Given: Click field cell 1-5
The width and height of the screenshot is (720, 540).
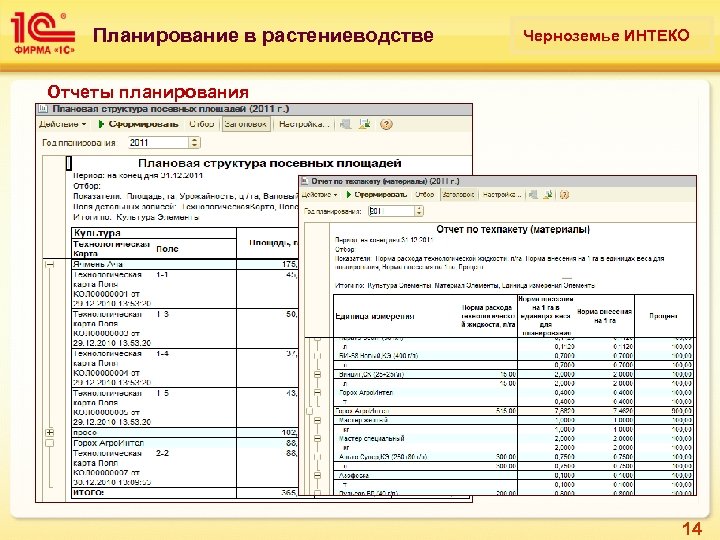Looking at the screenshot, I should point(163,393).
